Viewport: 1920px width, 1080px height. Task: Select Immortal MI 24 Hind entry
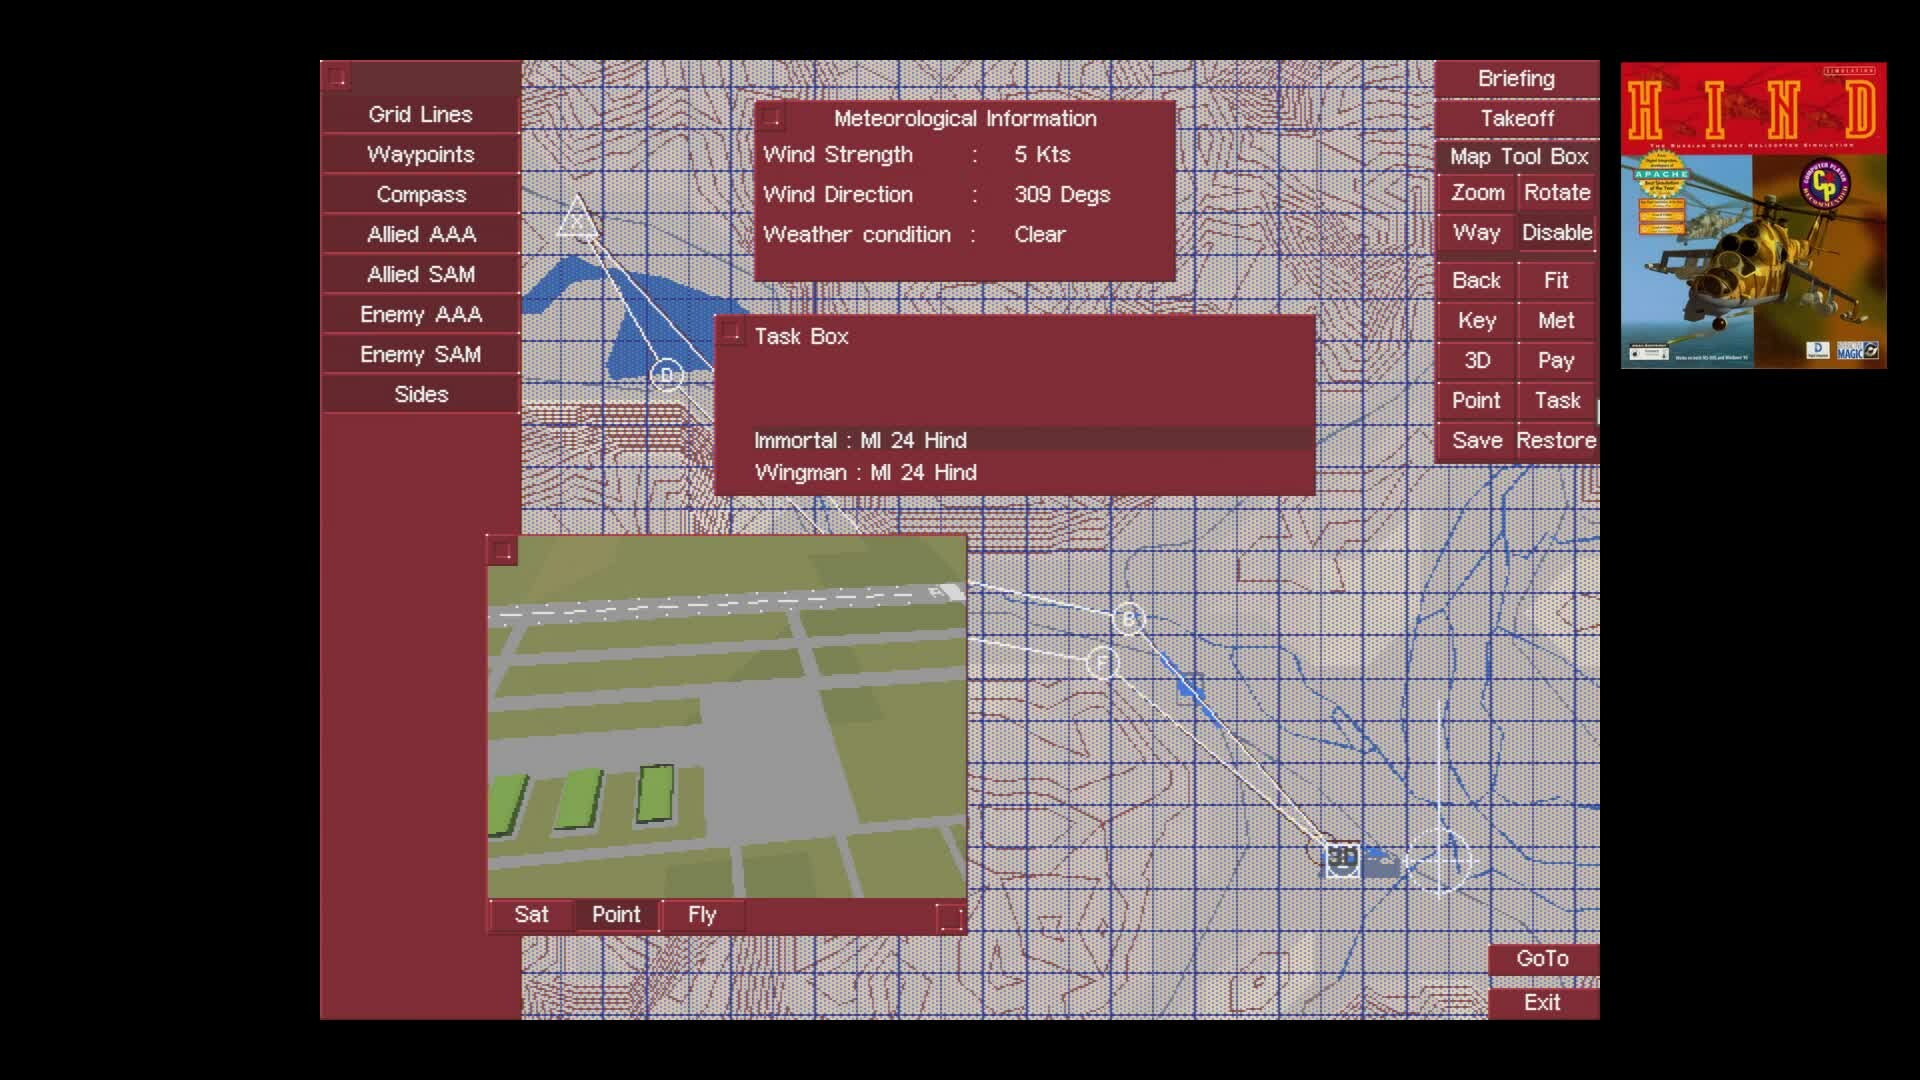pos(860,440)
